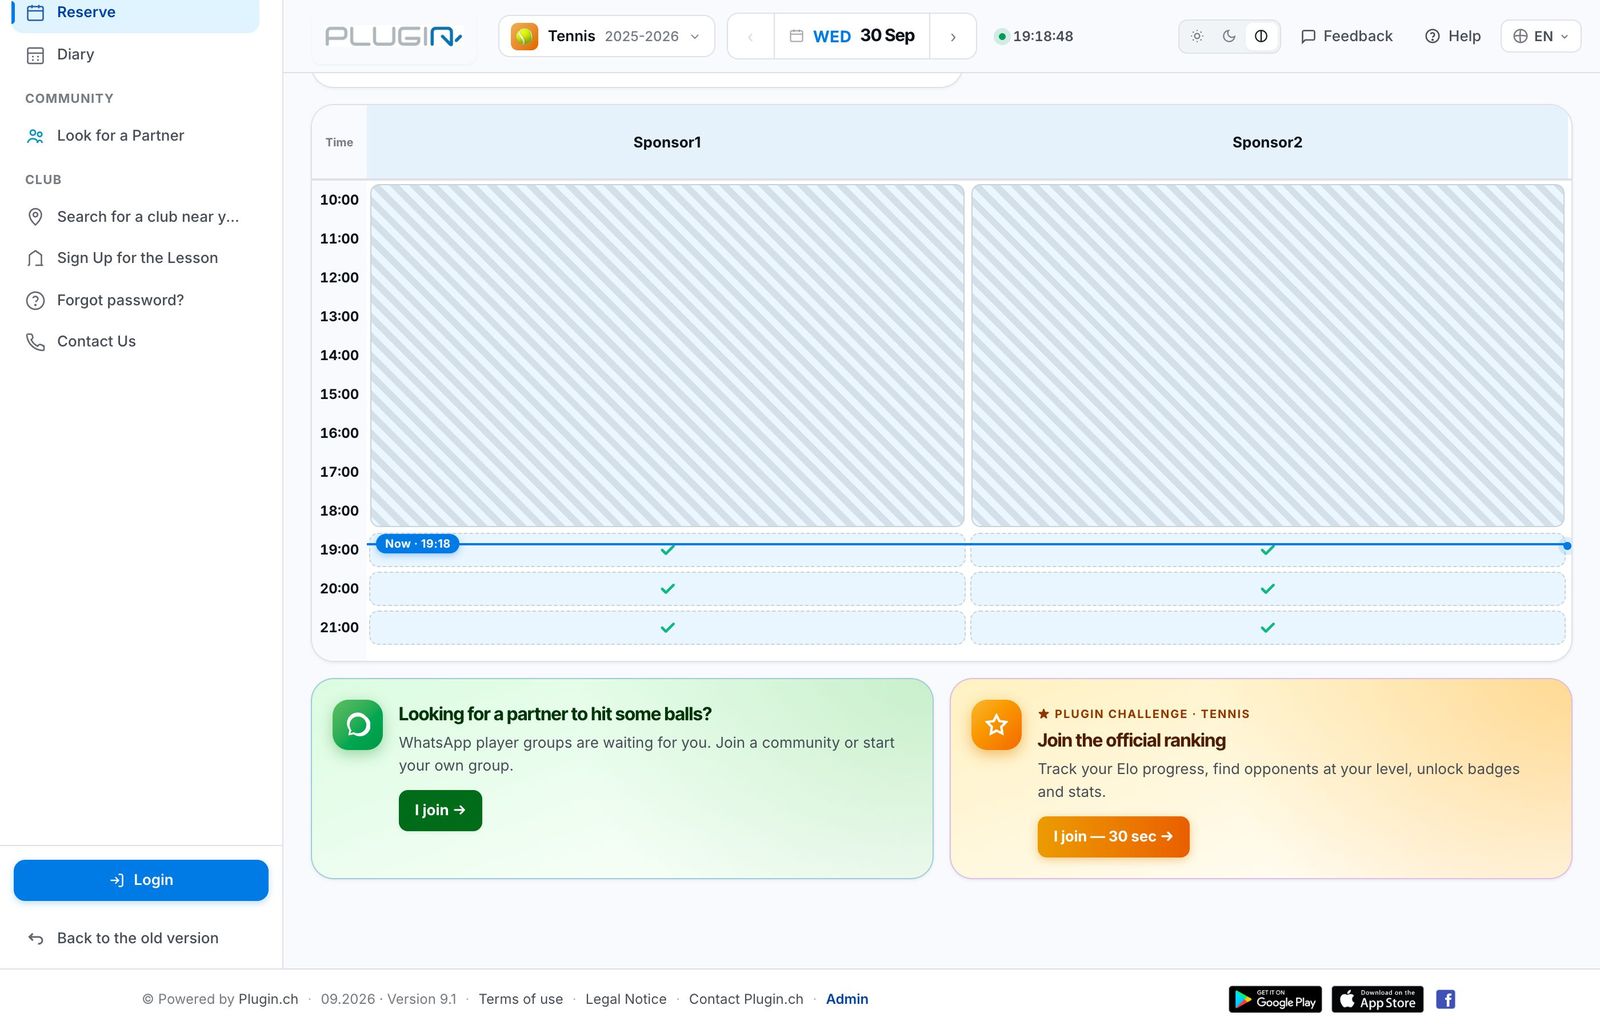Book Sponsor1 court at 21:00
This screenshot has width=1600, height=1029.
click(667, 628)
